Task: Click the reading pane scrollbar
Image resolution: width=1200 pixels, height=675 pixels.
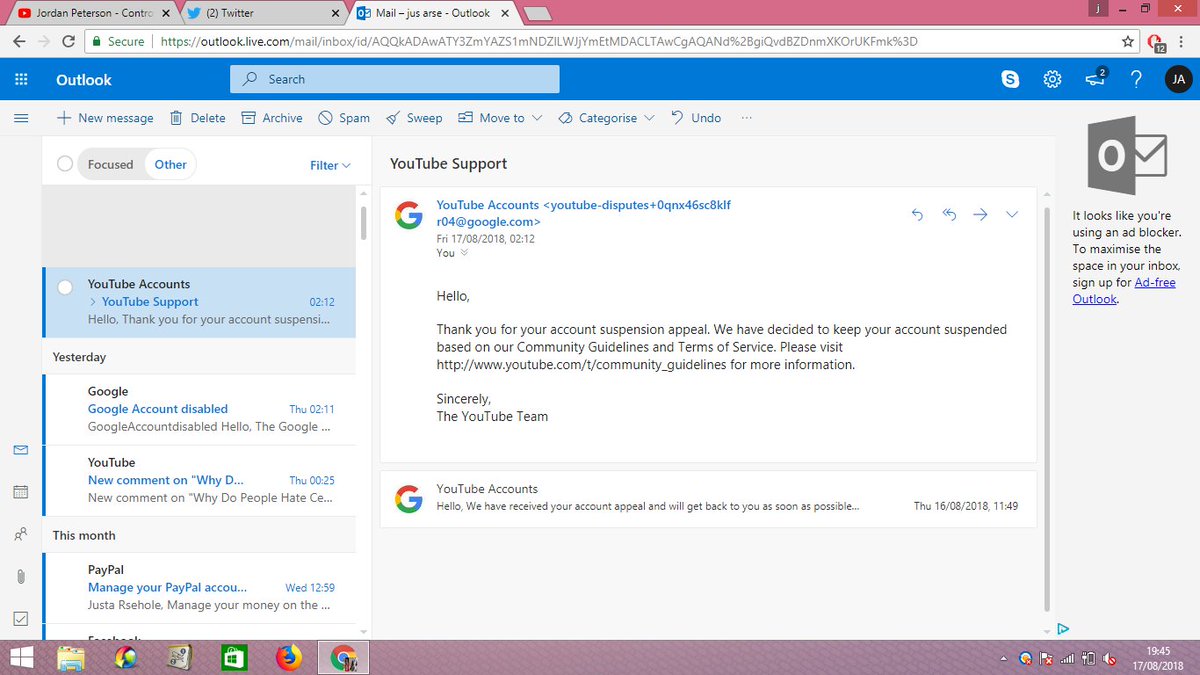Action: point(1046,410)
